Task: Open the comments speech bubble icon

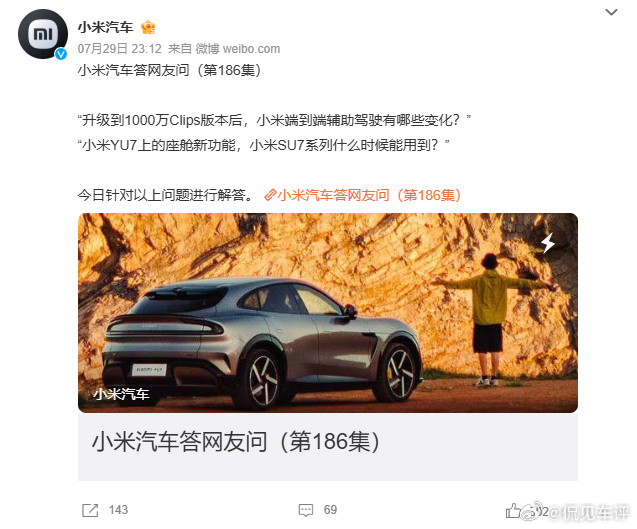Action: (x=306, y=510)
